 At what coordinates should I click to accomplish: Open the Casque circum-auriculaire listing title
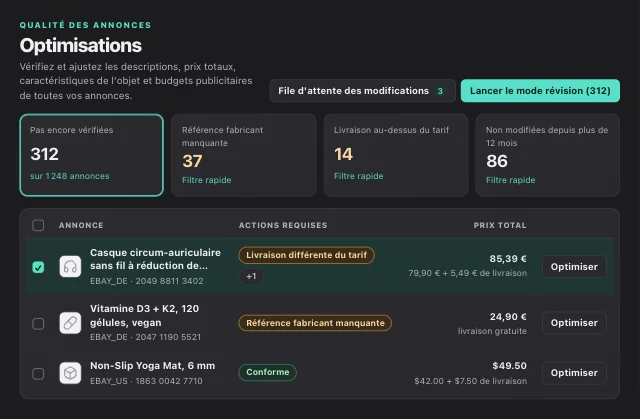point(155,259)
